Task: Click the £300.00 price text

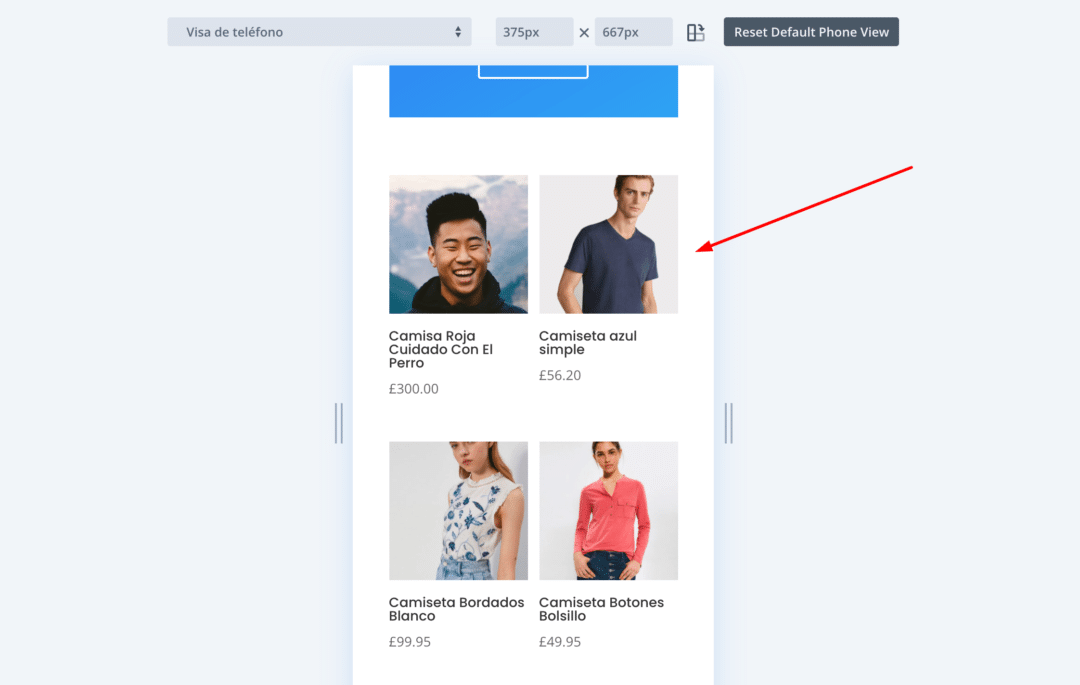Action: (413, 389)
